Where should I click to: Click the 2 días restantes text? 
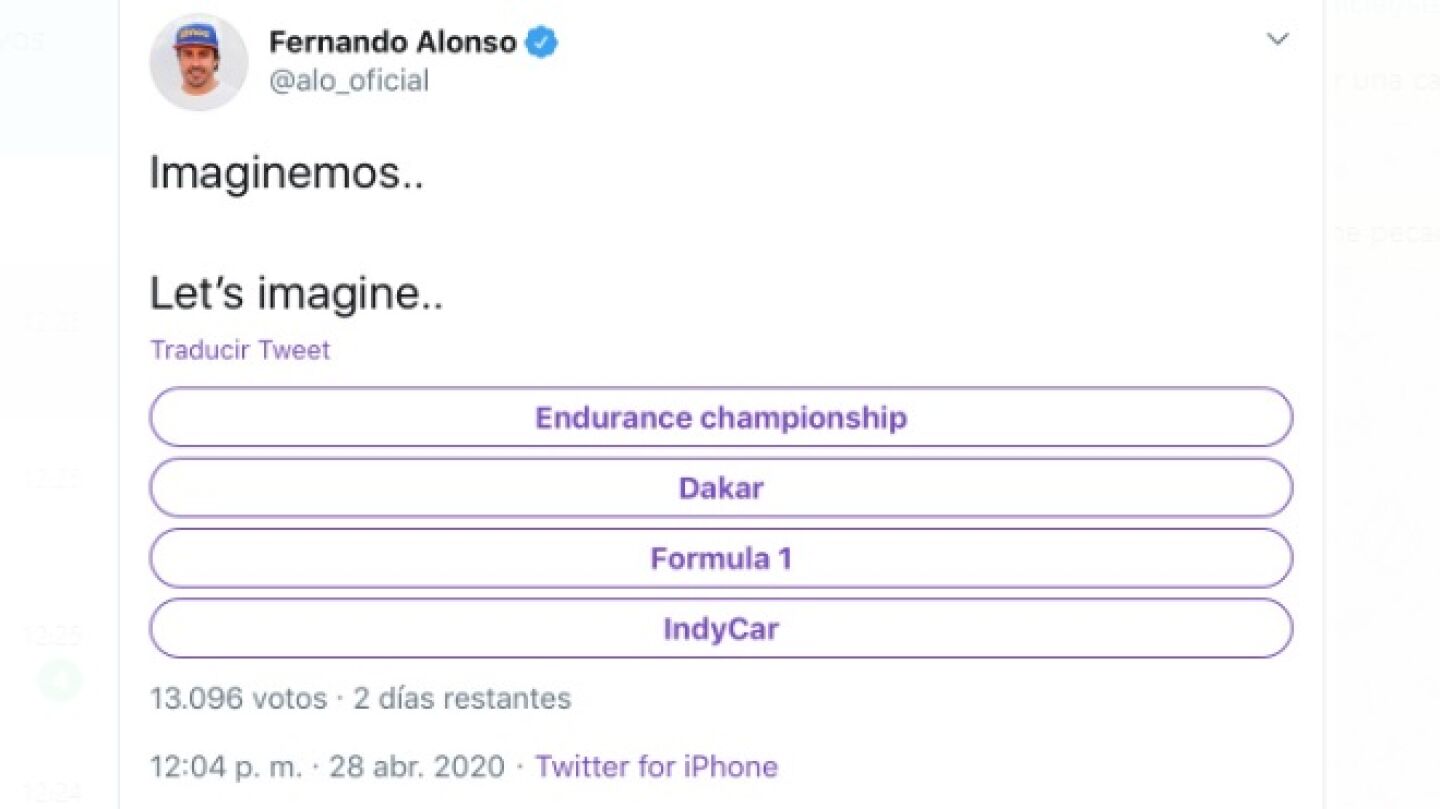point(462,698)
